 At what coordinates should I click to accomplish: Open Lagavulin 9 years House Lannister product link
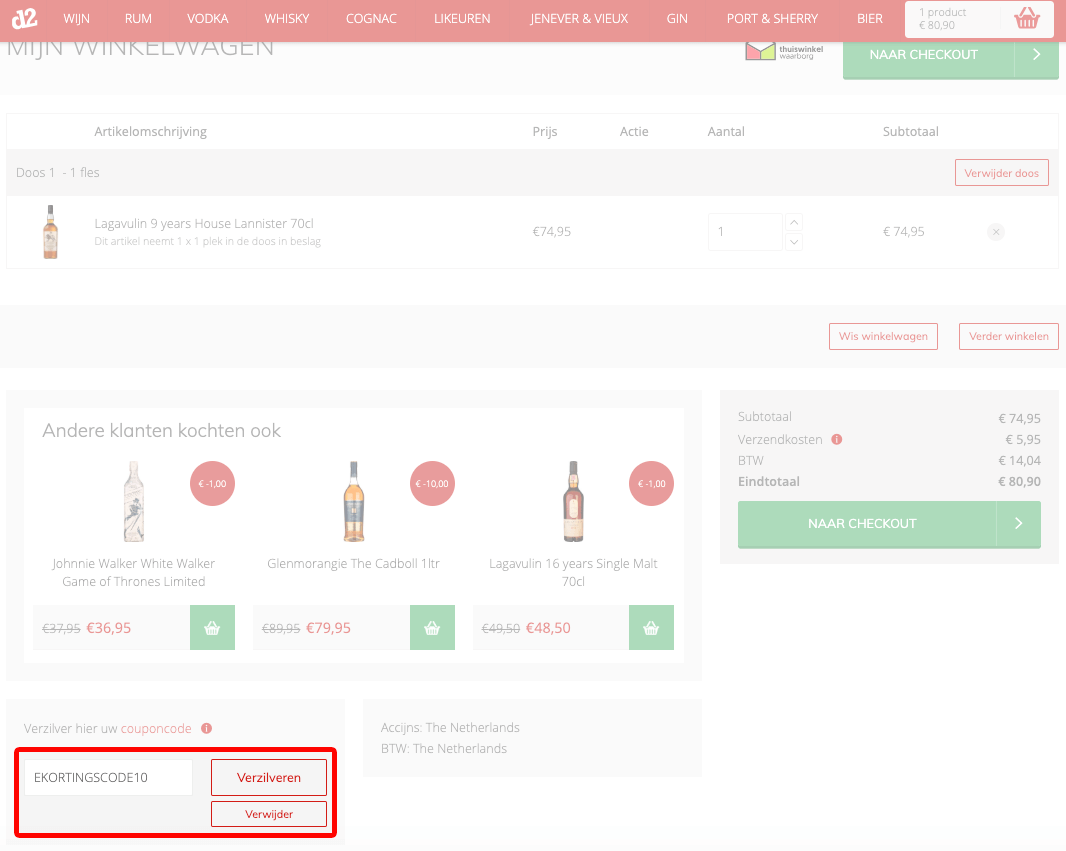[x=204, y=224]
